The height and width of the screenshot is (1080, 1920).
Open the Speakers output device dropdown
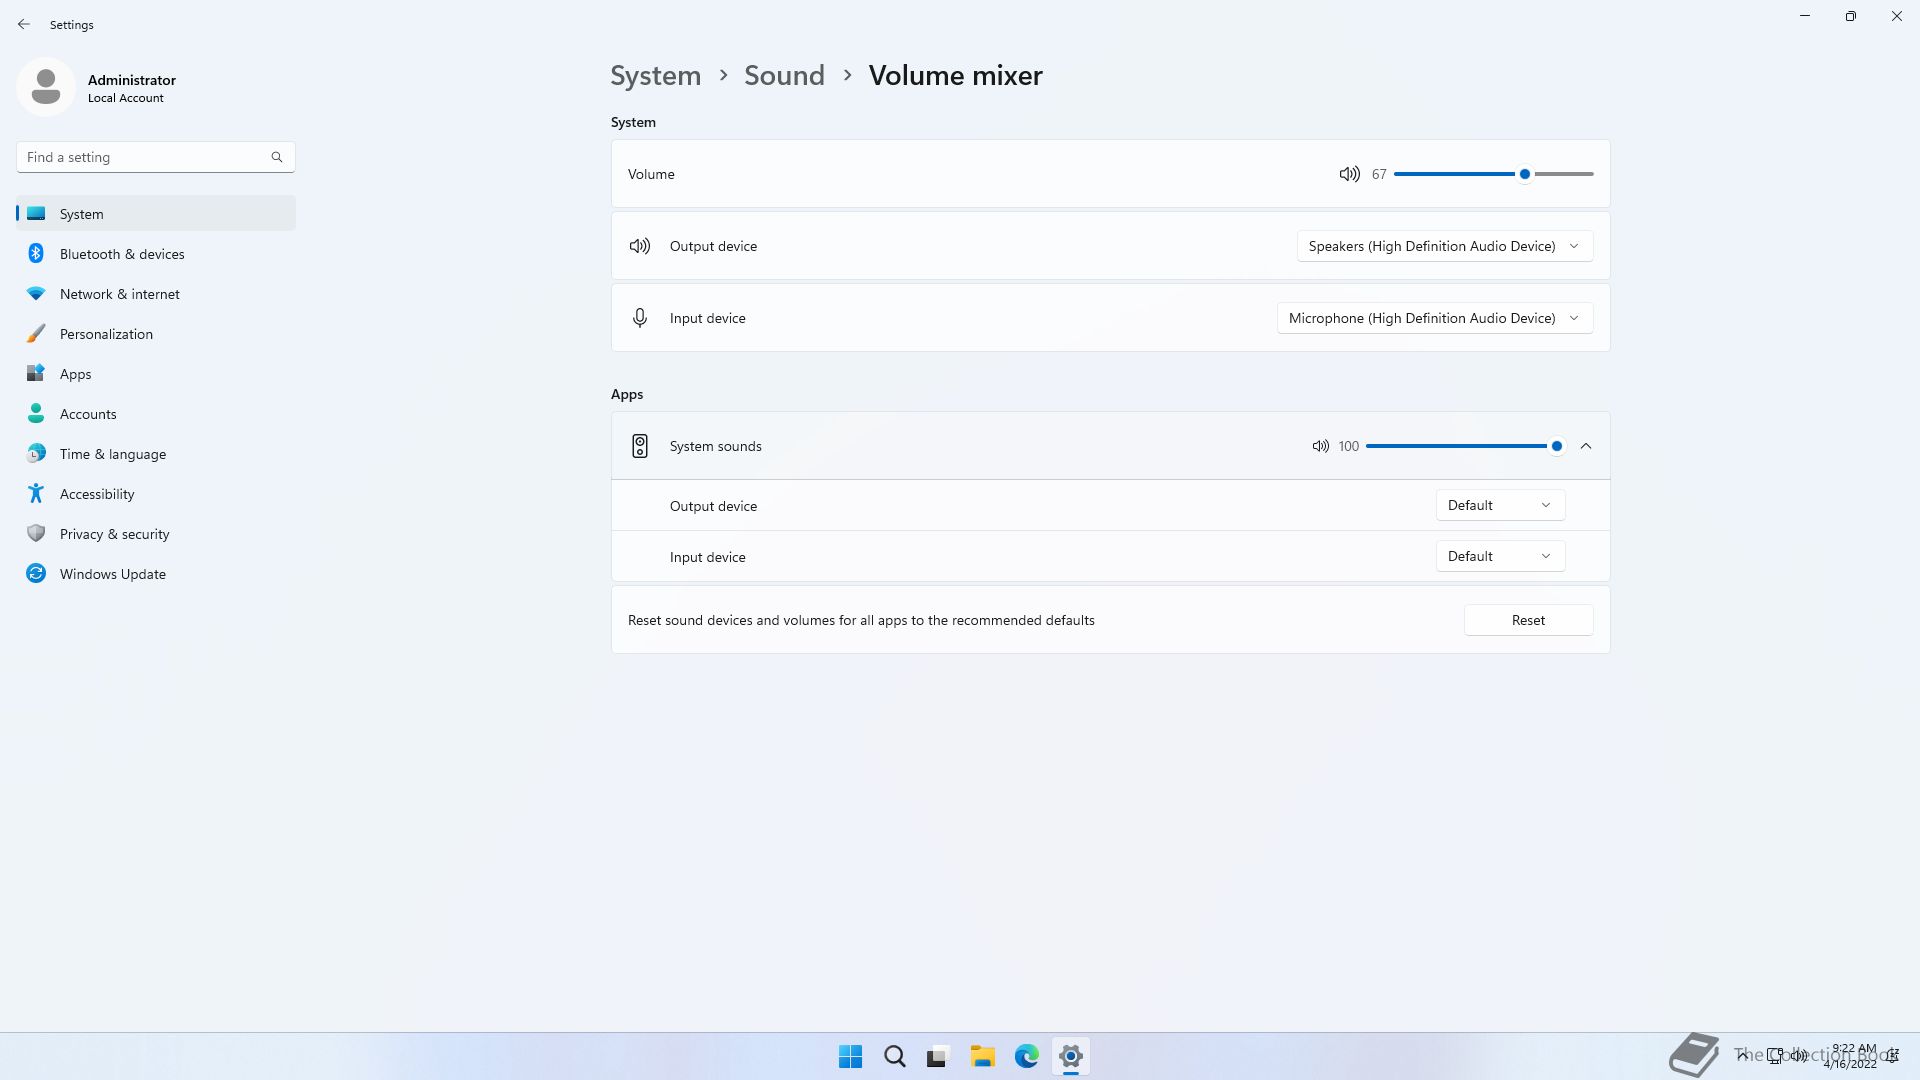[1444, 246]
